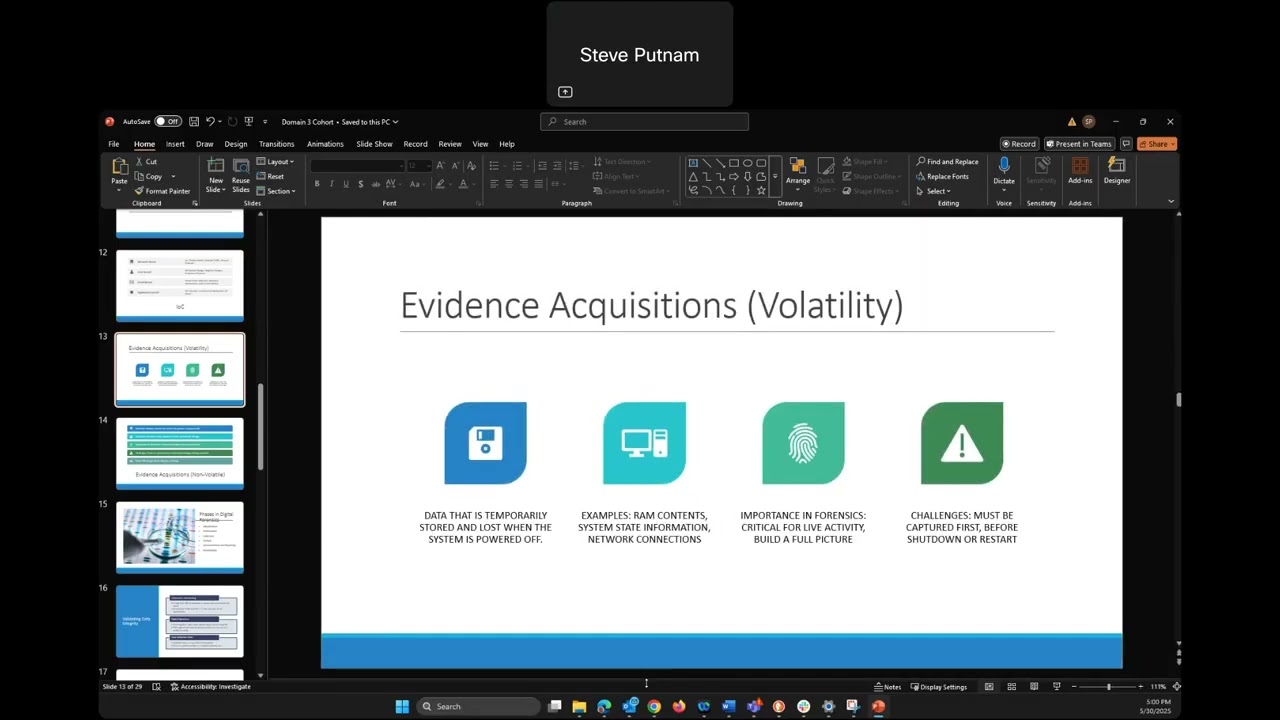Click the Undo arrow icon
1280x720 pixels.
210,122
